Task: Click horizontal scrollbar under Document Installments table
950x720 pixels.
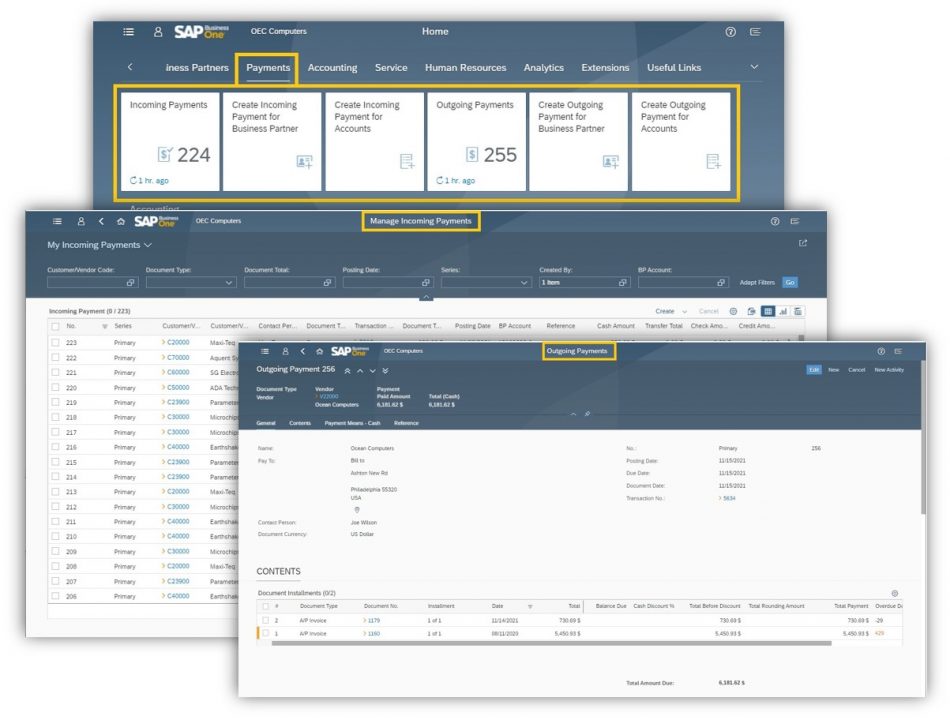Action: [x=551, y=643]
